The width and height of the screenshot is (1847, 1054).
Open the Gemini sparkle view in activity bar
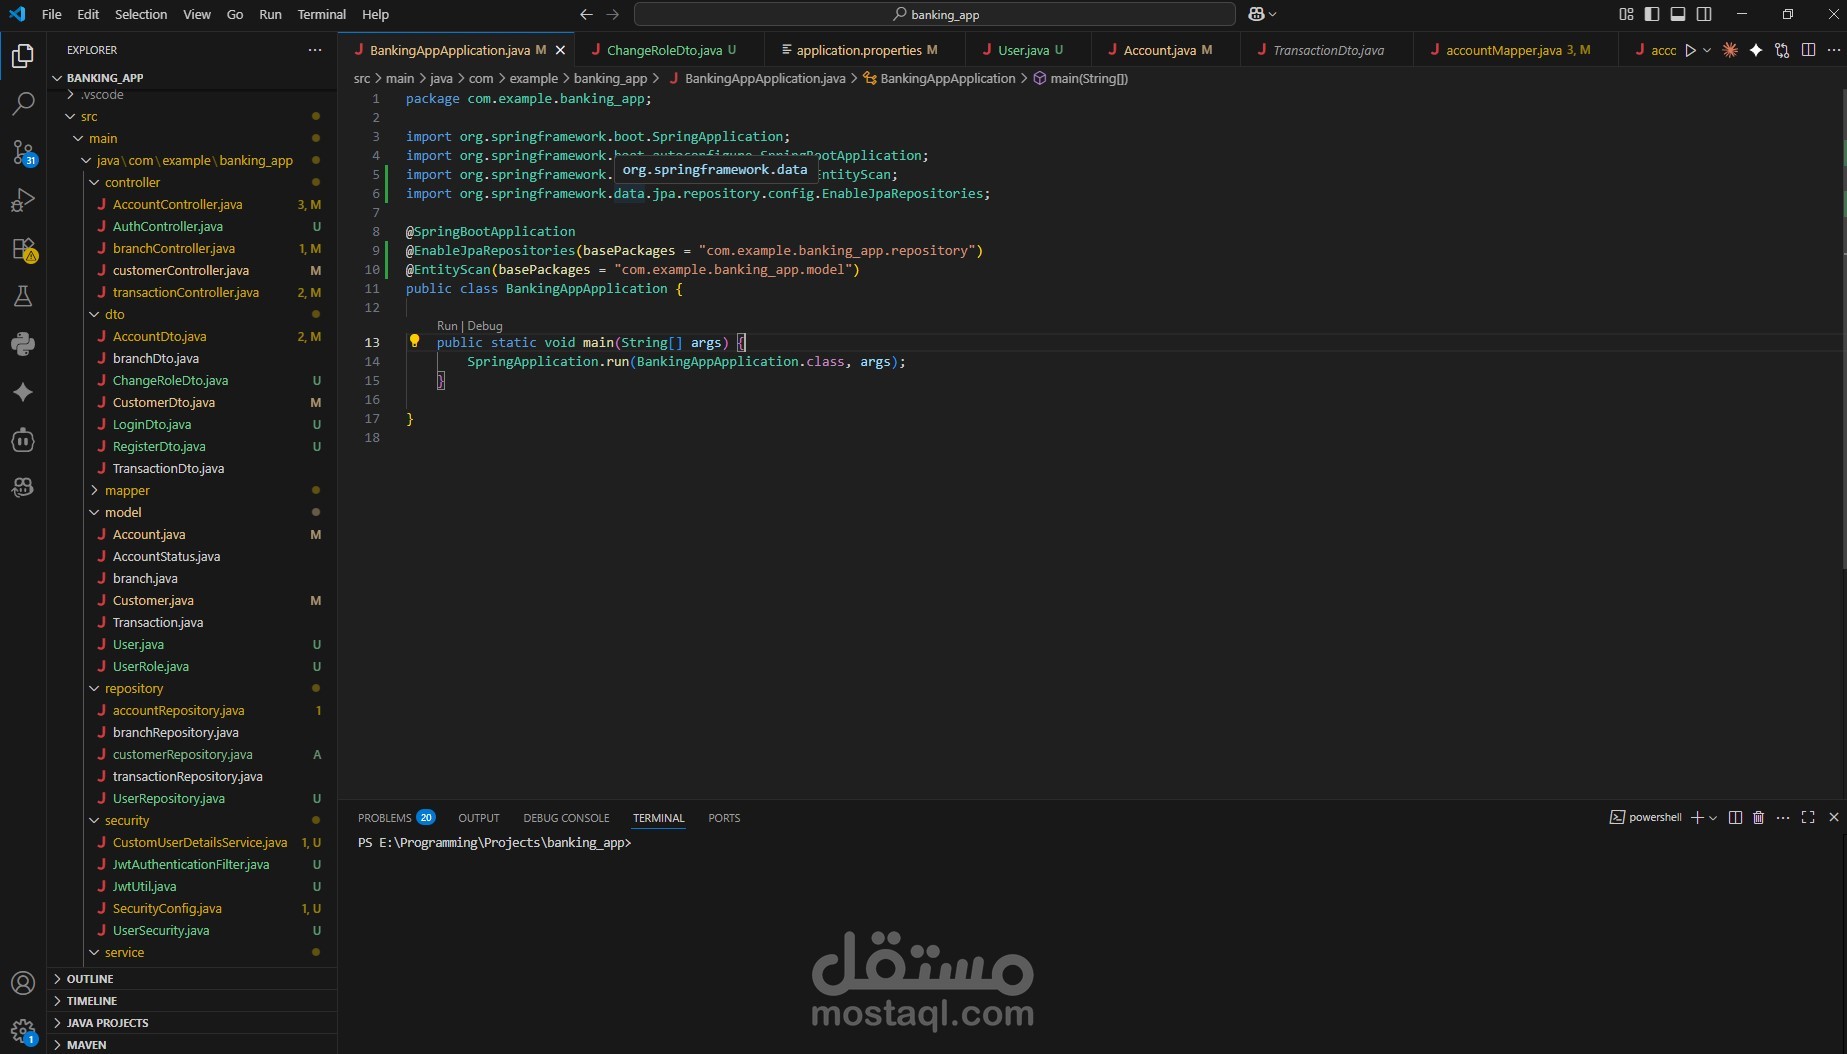[x=23, y=392]
